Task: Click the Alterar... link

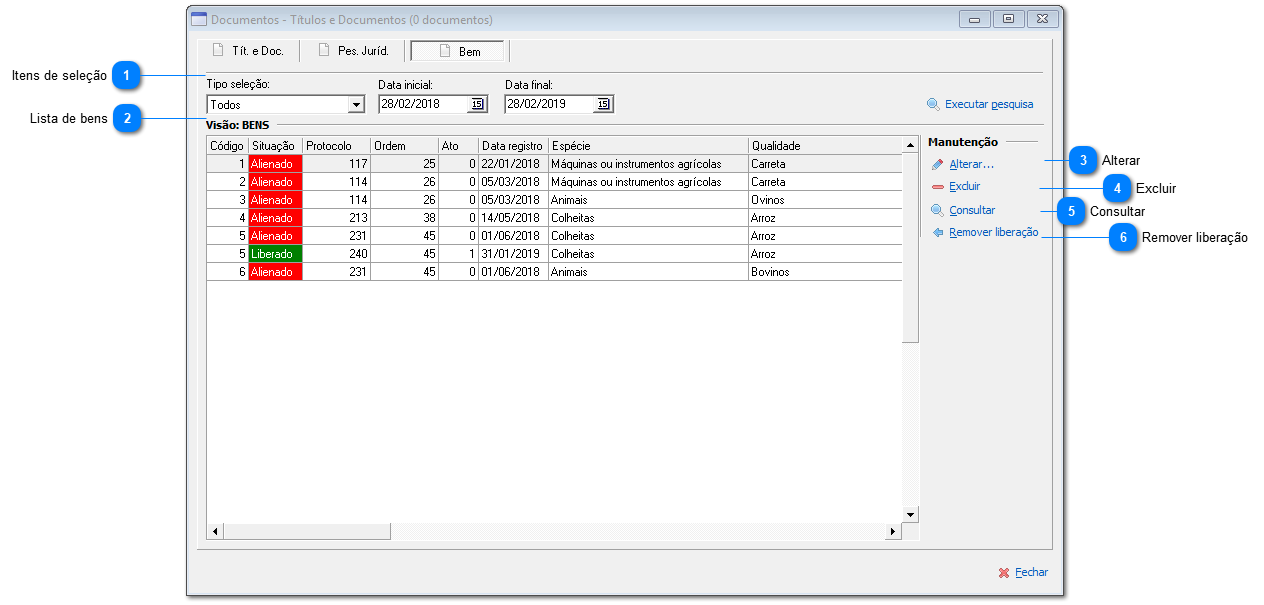Action: coord(971,164)
